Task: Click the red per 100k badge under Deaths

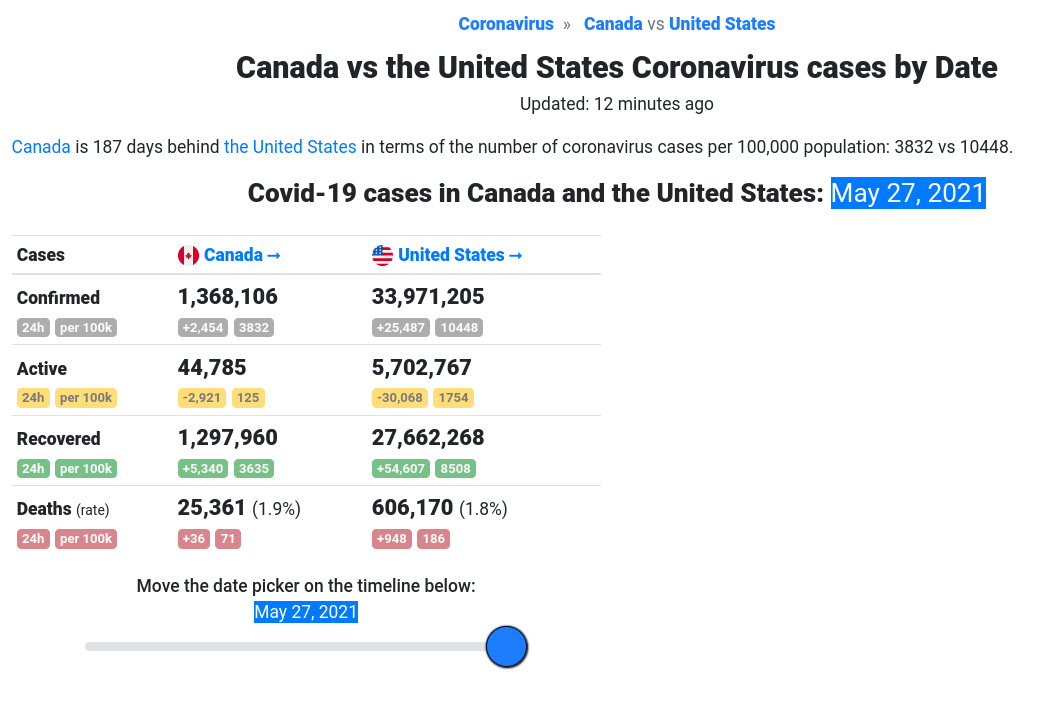Action: pos(86,539)
